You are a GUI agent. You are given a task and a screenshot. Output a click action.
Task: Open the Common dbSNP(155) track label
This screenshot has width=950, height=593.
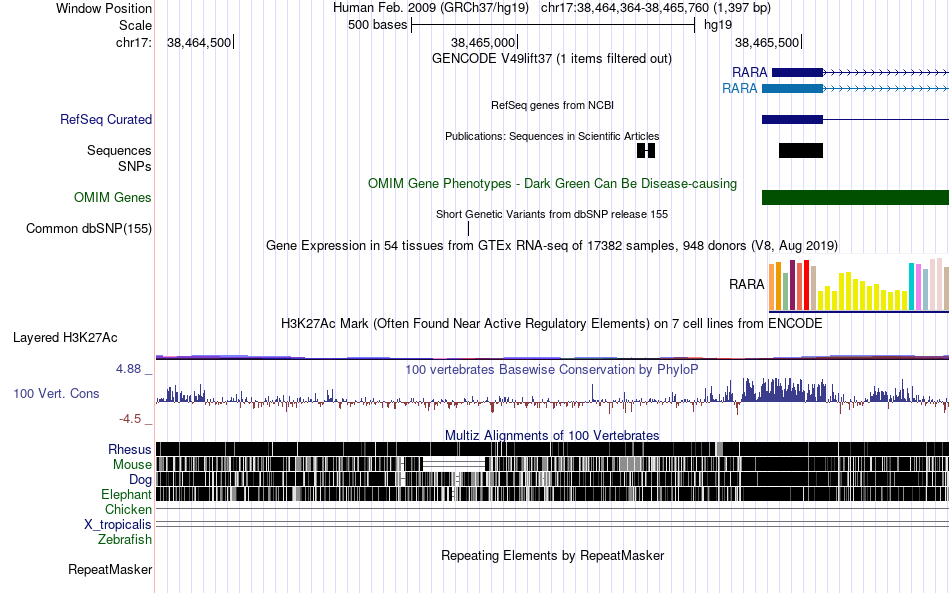(x=89, y=228)
